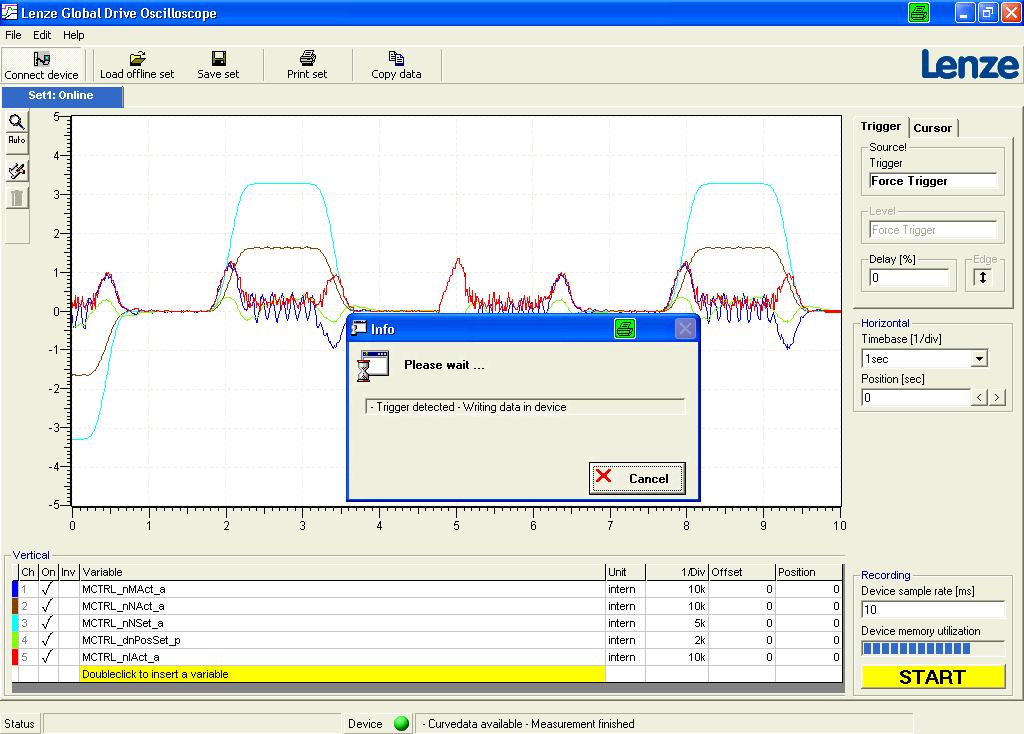Image resolution: width=1024 pixels, height=734 pixels.
Task: Click Position right arrow stepper
Action: click(997, 397)
